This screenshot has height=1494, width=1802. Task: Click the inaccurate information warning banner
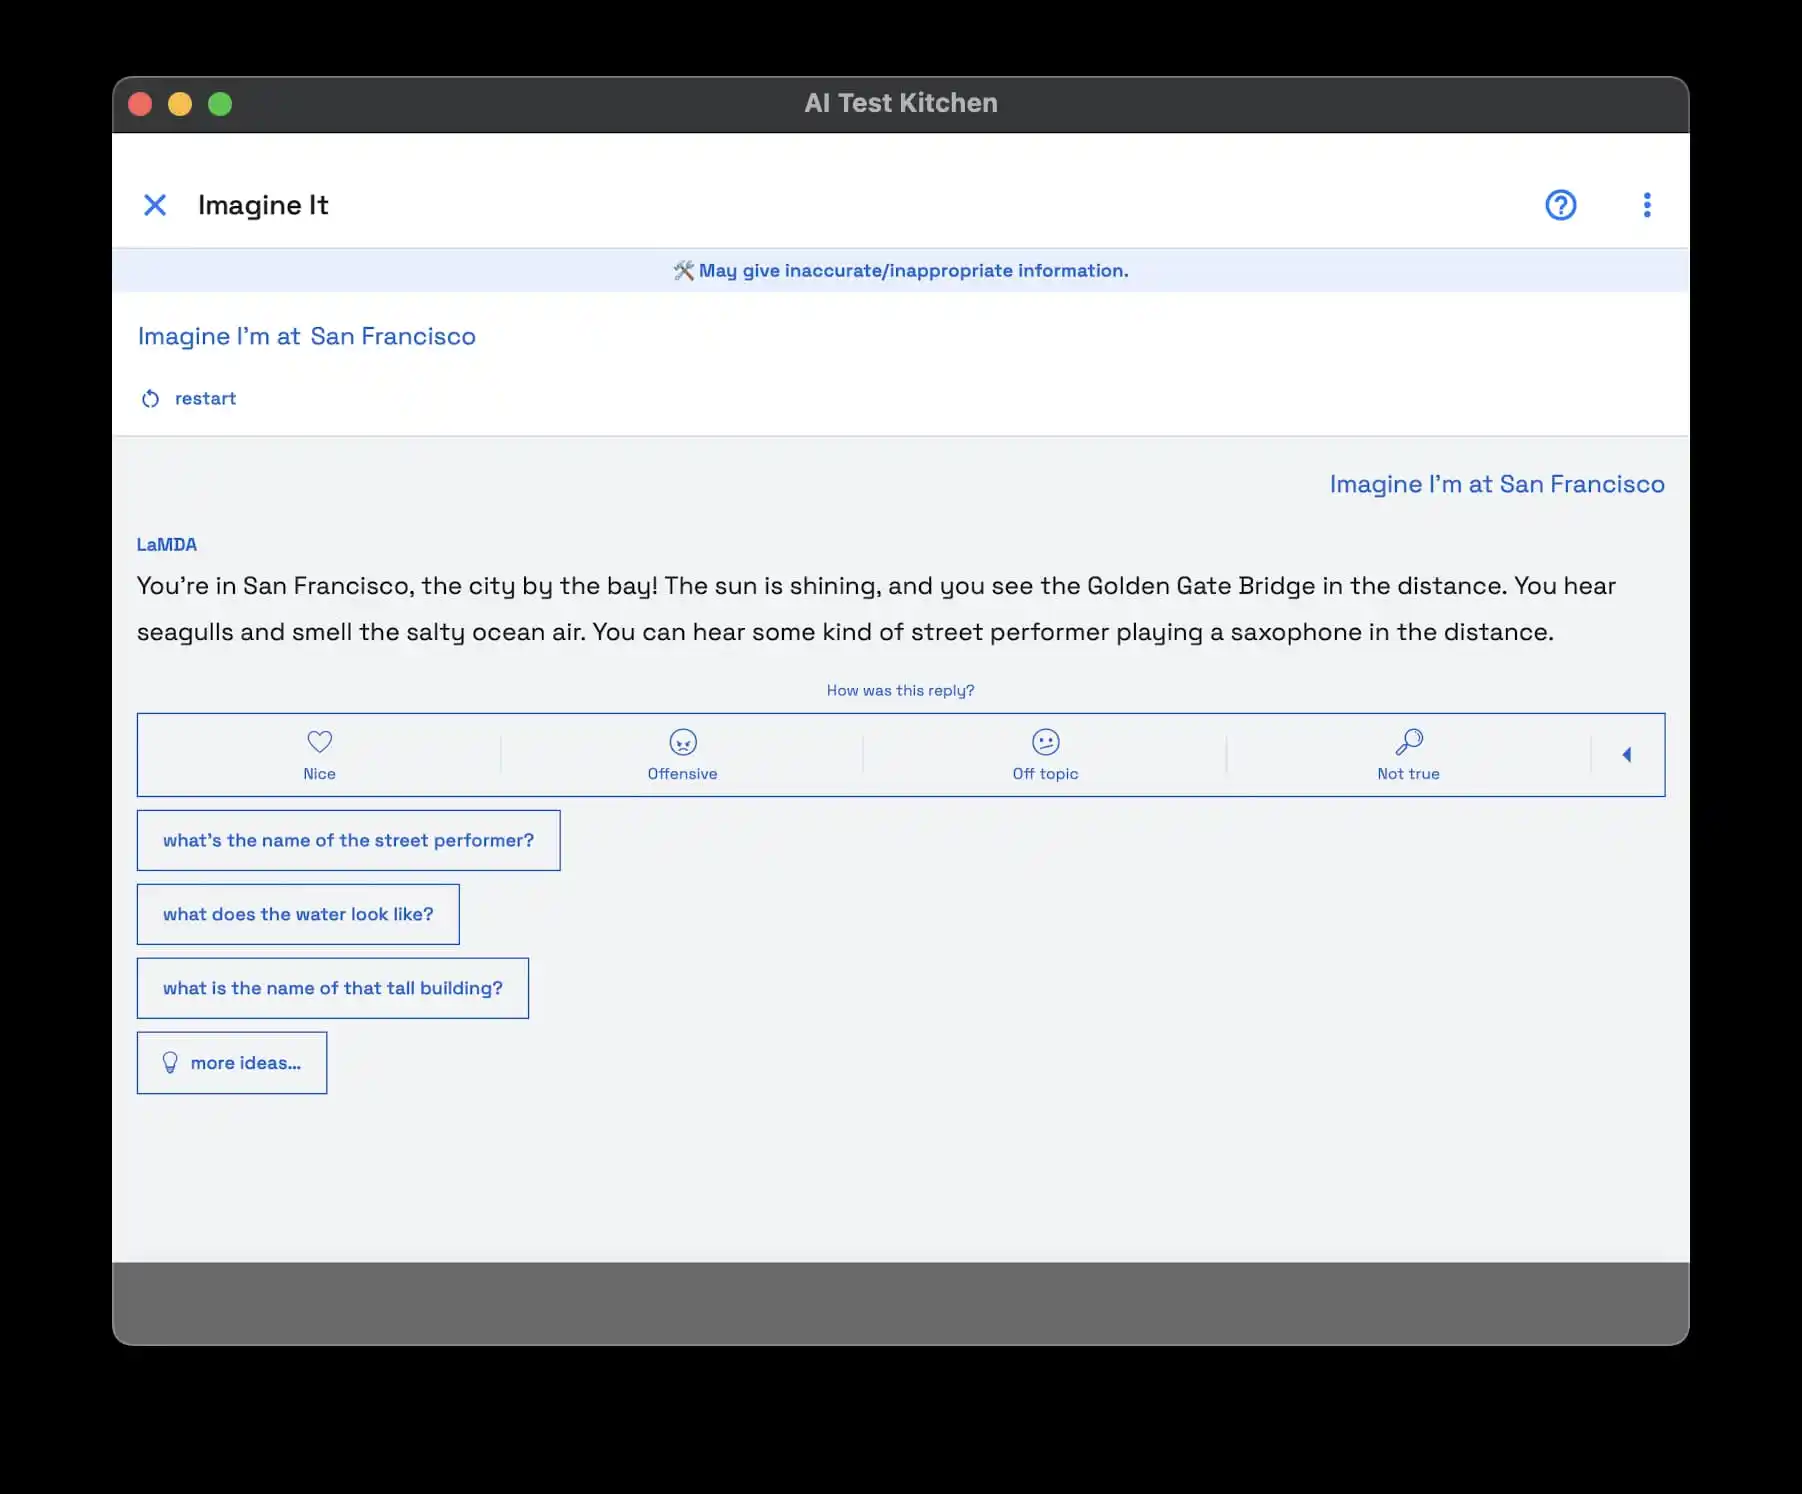point(900,271)
